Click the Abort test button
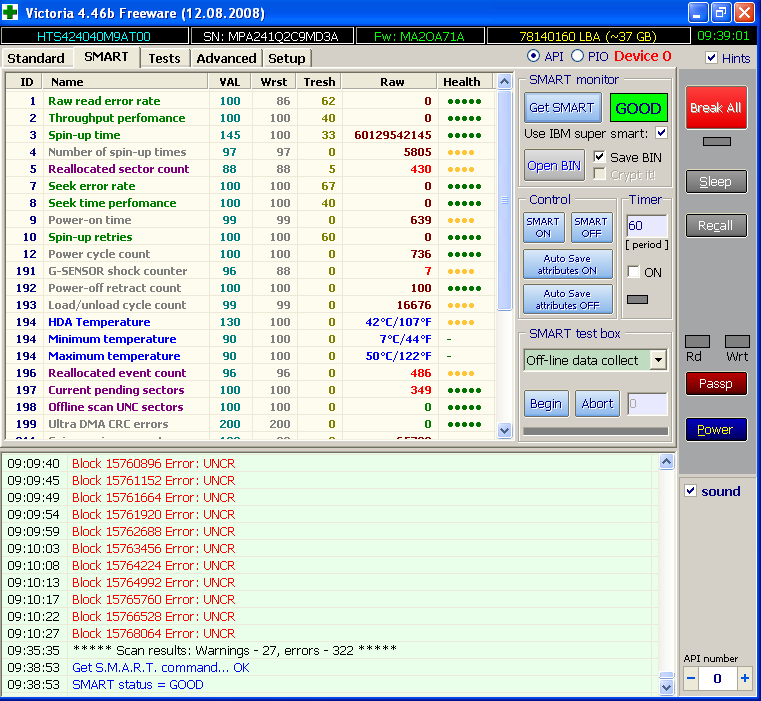This screenshot has height=701, width=761. (x=597, y=403)
